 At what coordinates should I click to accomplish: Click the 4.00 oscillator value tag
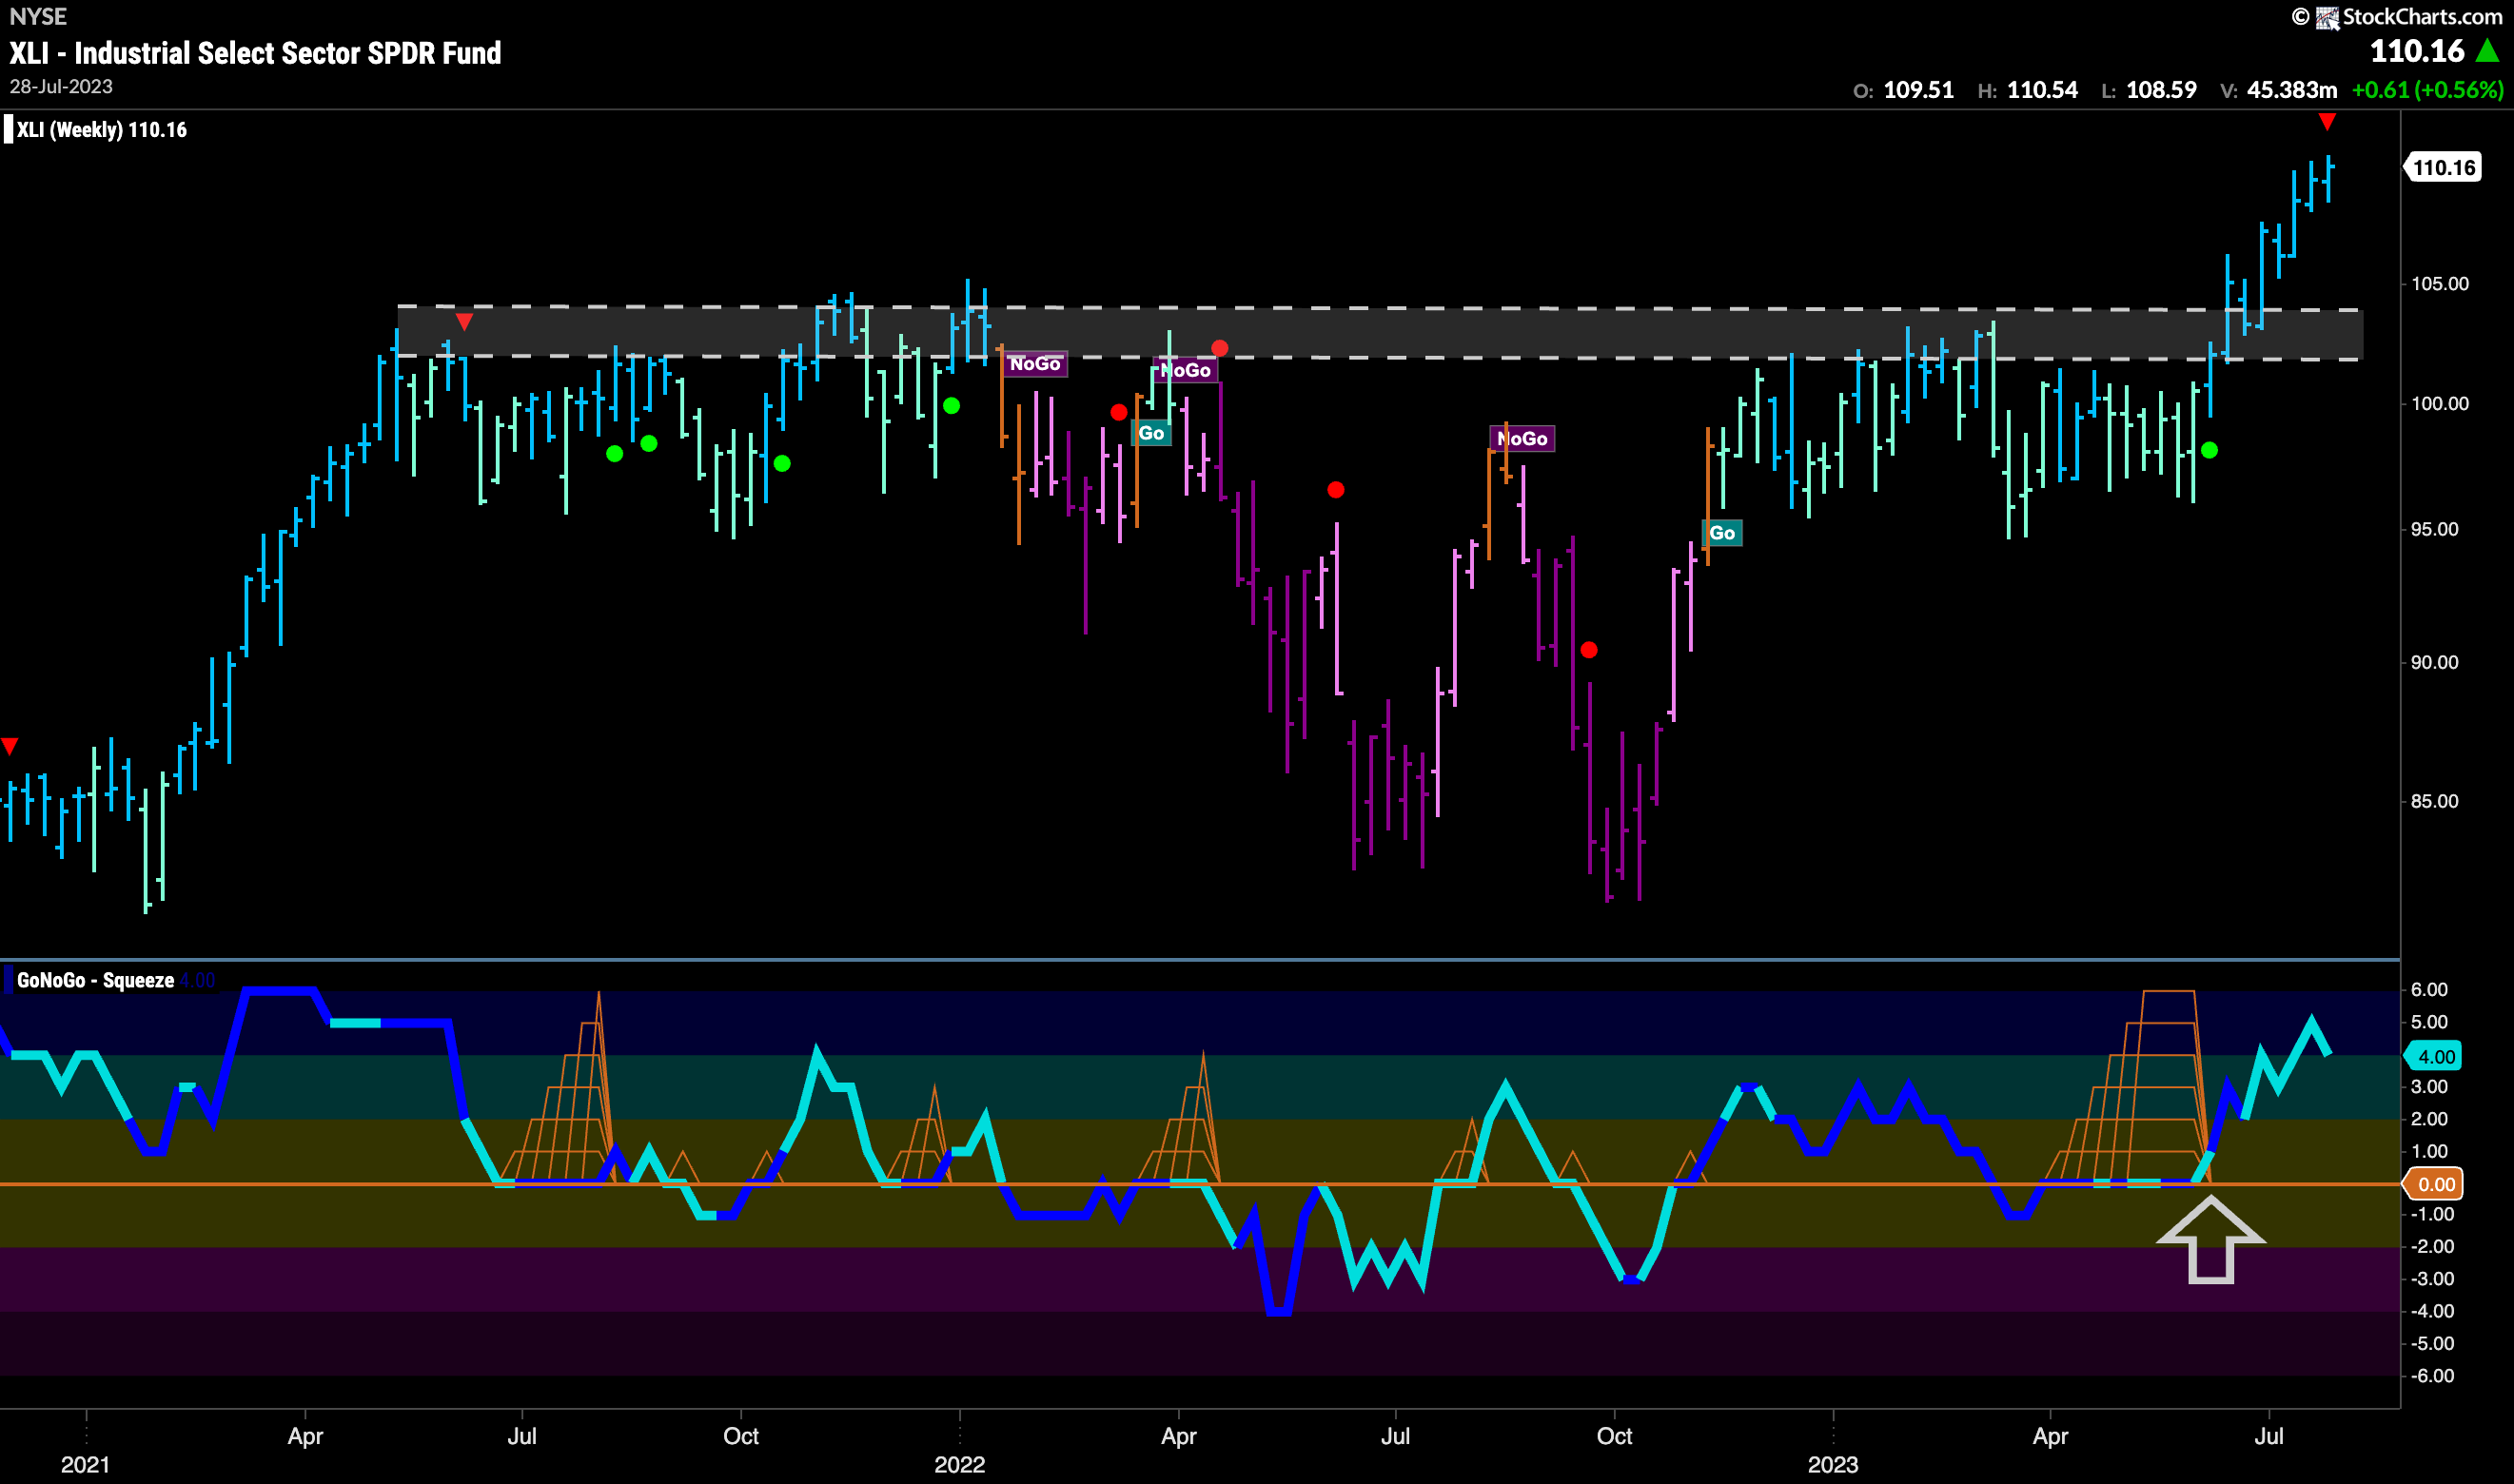(2435, 1057)
